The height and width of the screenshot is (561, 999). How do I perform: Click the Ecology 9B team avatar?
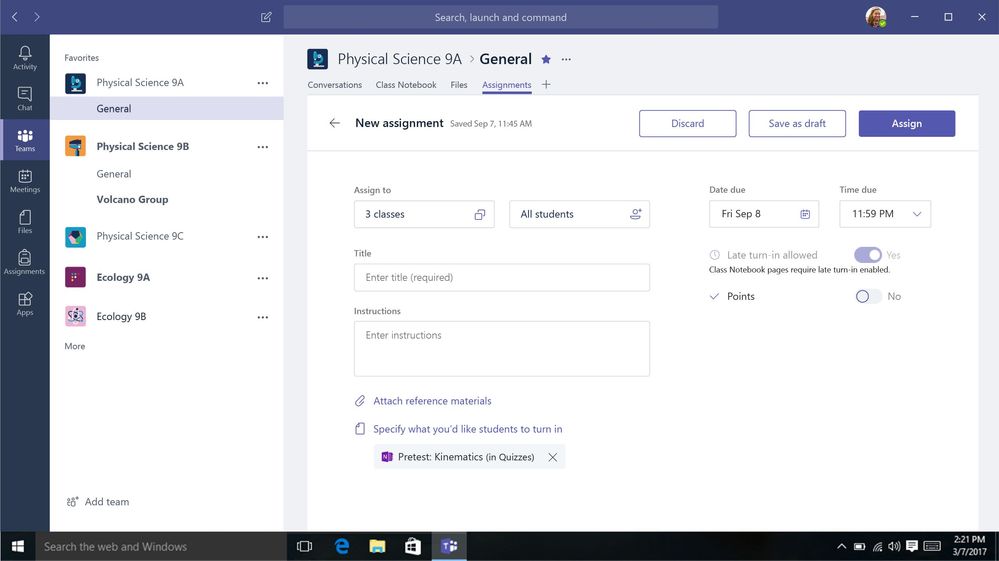tap(75, 316)
